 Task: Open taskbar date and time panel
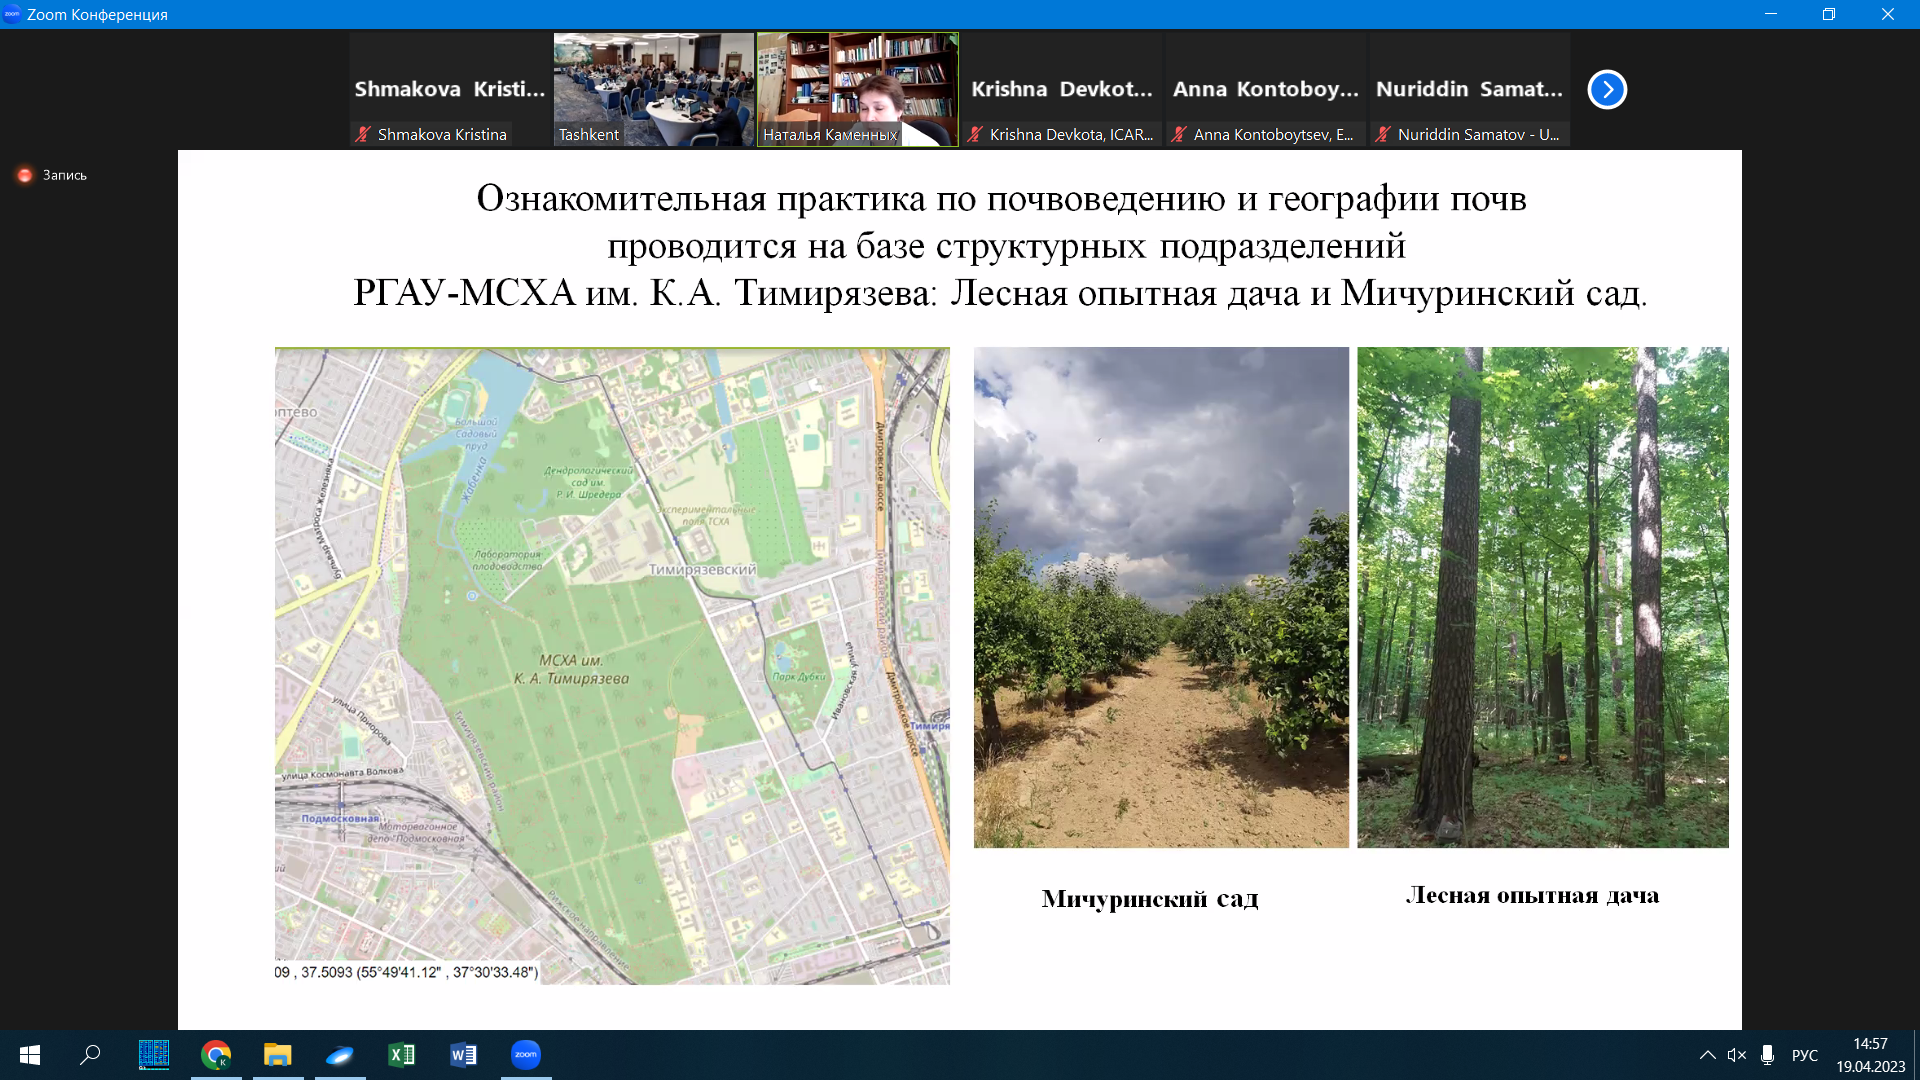point(1869,1055)
